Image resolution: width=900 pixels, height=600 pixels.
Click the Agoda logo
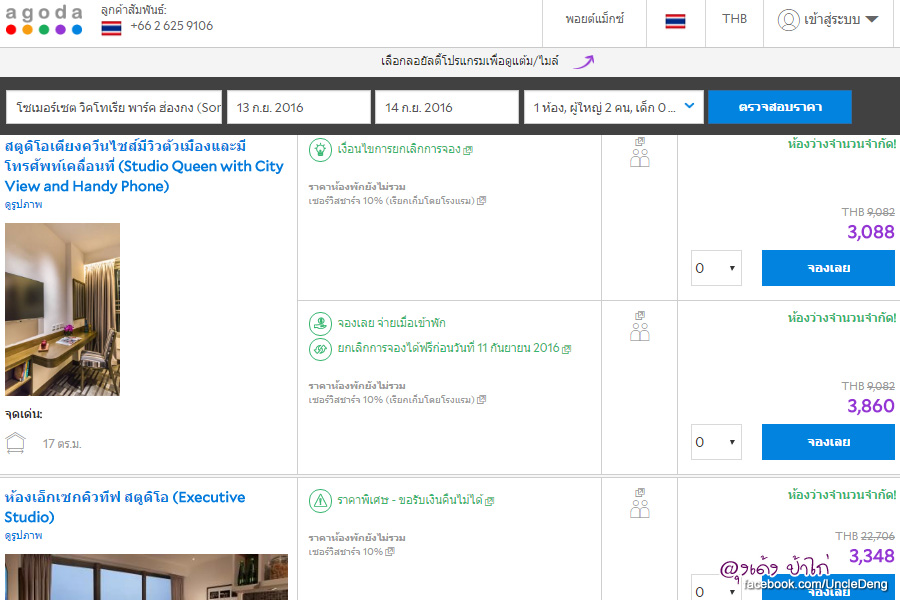click(x=44, y=20)
